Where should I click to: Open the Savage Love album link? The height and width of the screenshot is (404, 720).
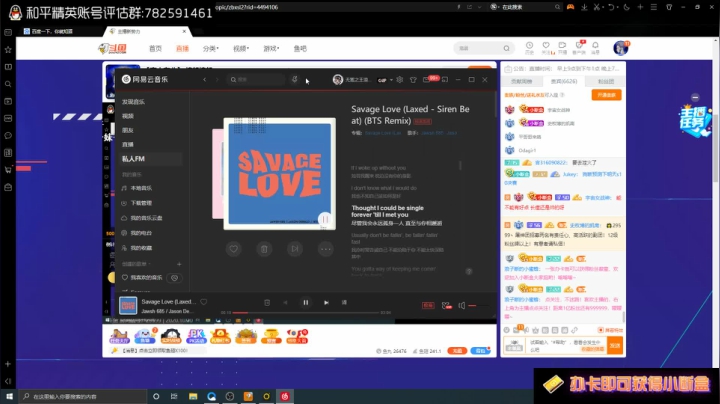pos(383,133)
